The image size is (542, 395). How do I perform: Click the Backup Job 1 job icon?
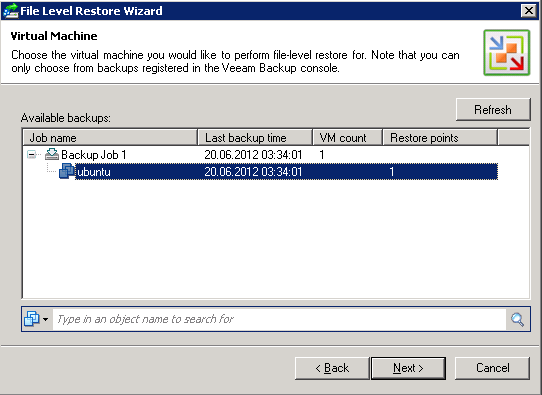tap(52, 154)
